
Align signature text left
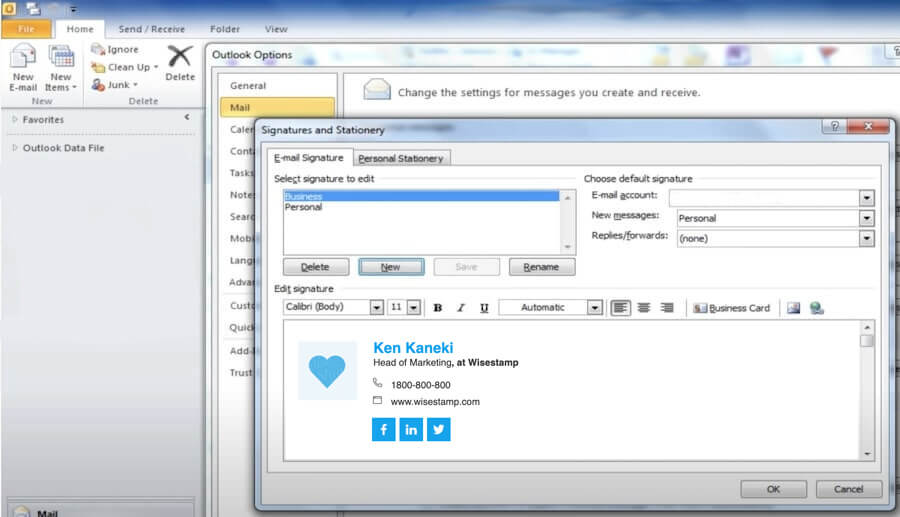(620, 308)
